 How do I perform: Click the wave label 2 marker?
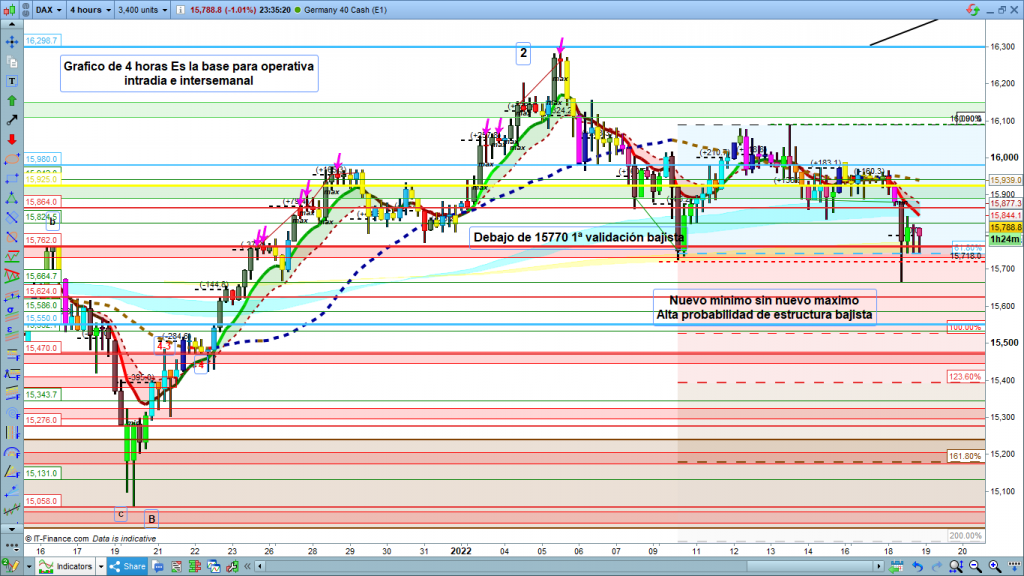click(x=522, y=53)
